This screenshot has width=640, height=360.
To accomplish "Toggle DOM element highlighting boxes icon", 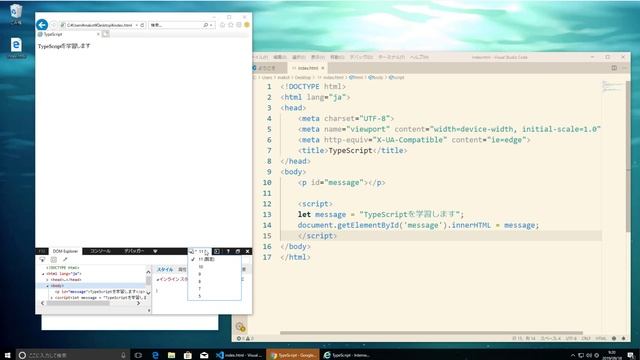I will click(53, 260).
